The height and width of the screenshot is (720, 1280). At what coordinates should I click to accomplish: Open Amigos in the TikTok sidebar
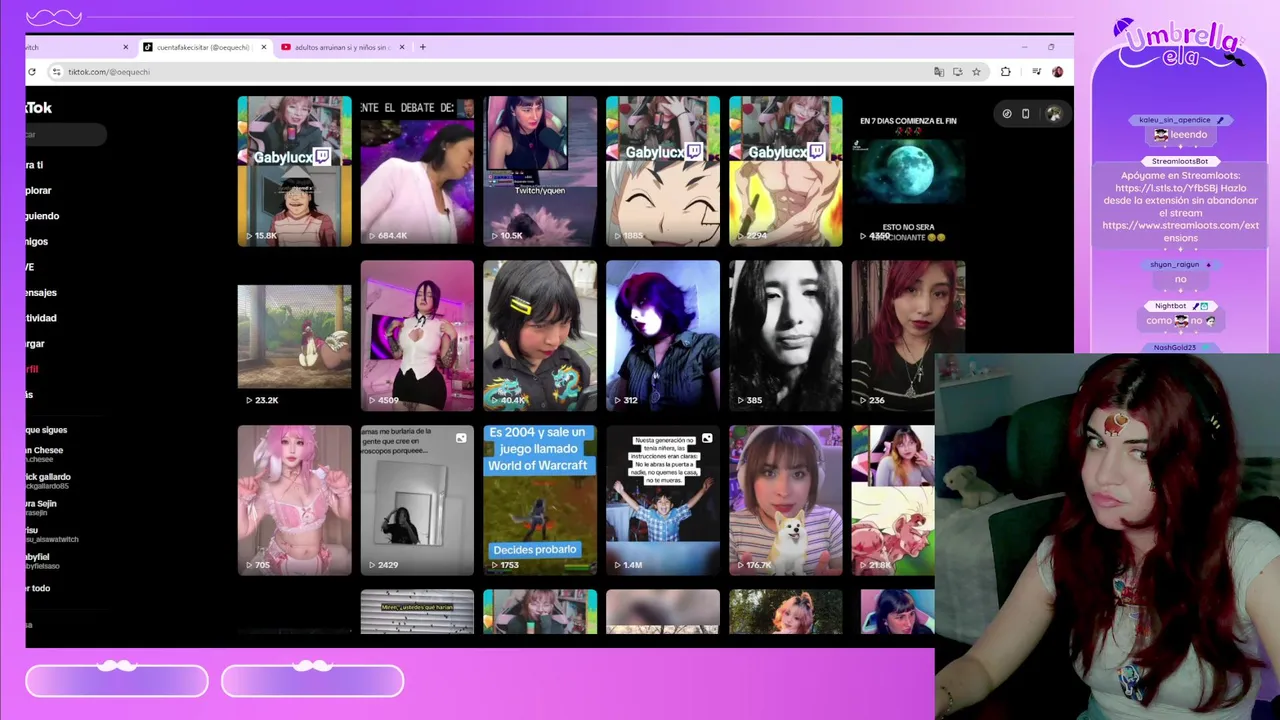point(37,241)
